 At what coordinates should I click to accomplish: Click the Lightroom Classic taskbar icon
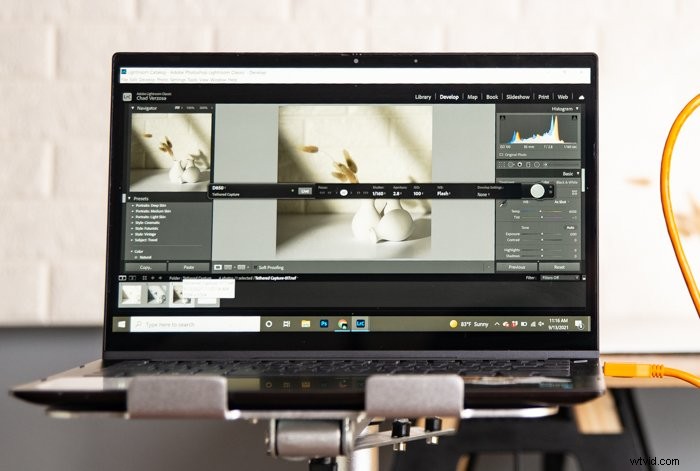360,324
